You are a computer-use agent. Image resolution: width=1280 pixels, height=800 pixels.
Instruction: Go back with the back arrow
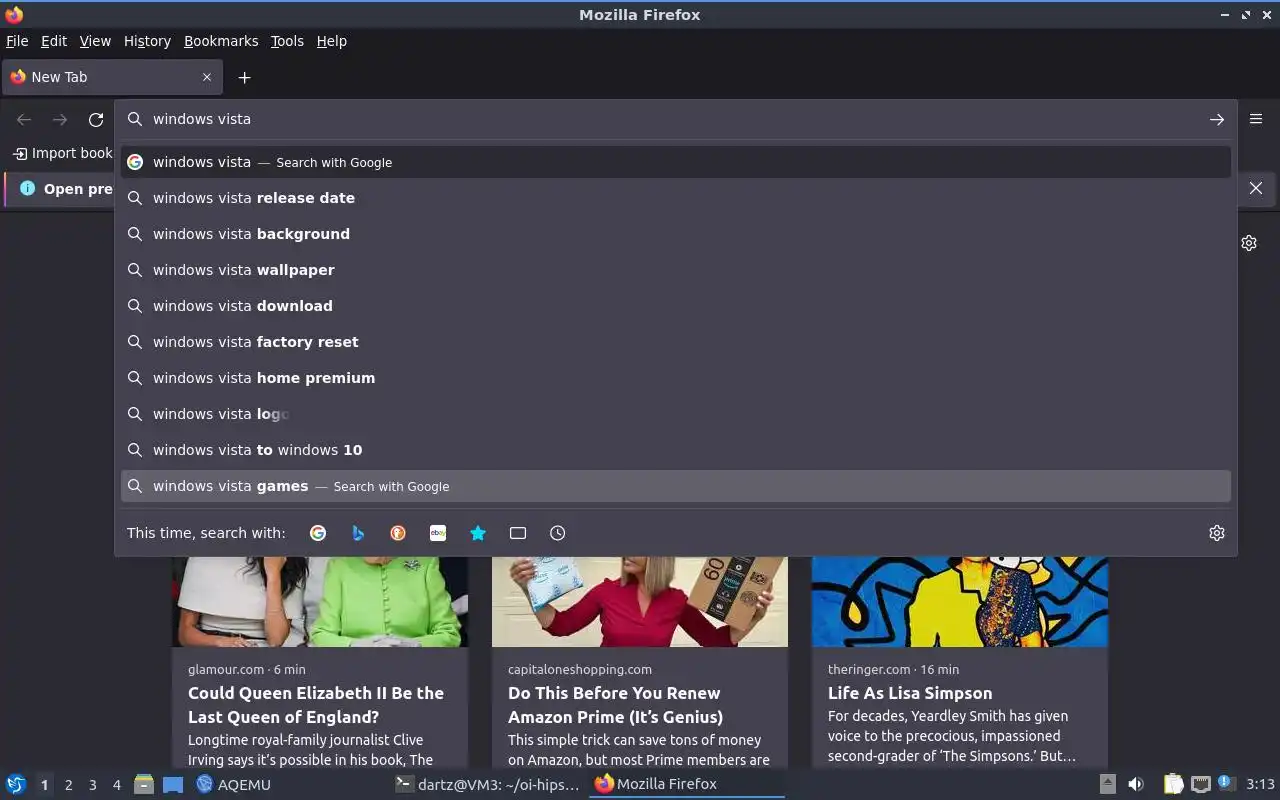point(24,119)
